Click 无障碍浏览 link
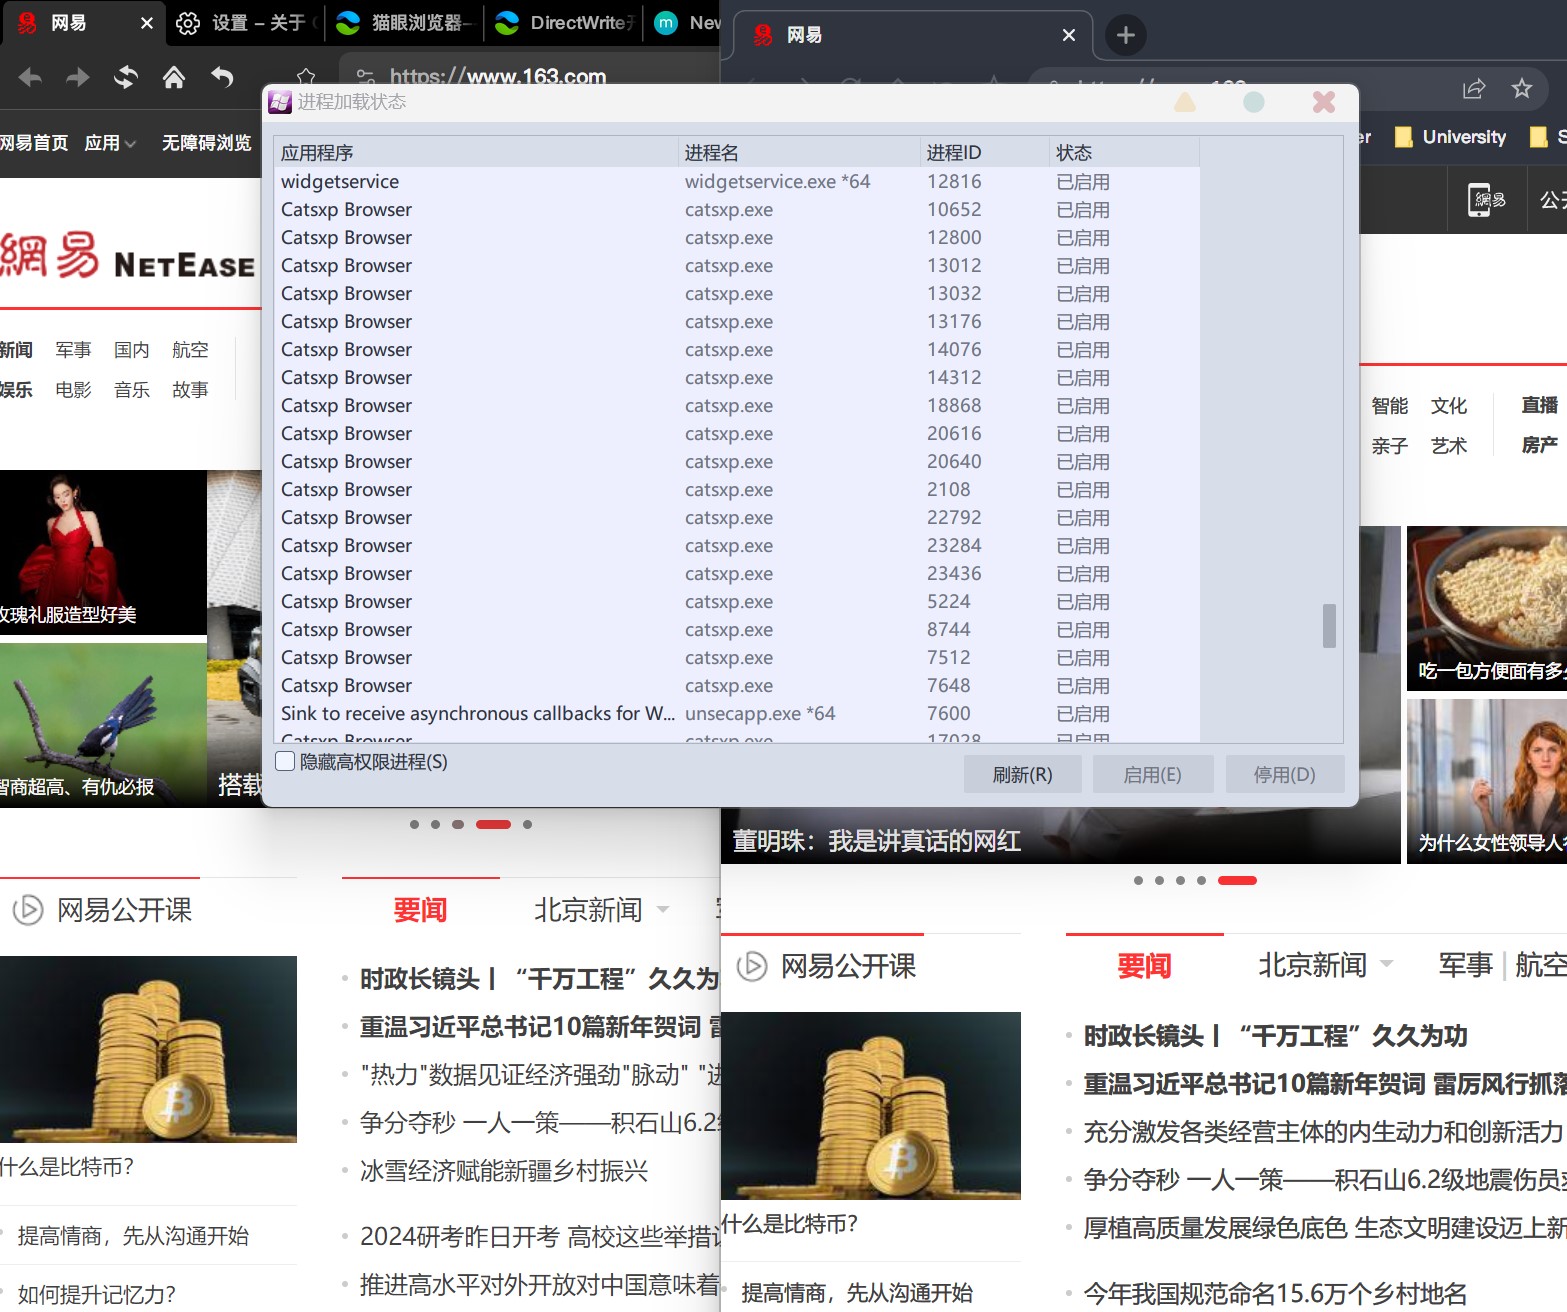Screen dimensions: 1567x1312 point(207,143)
